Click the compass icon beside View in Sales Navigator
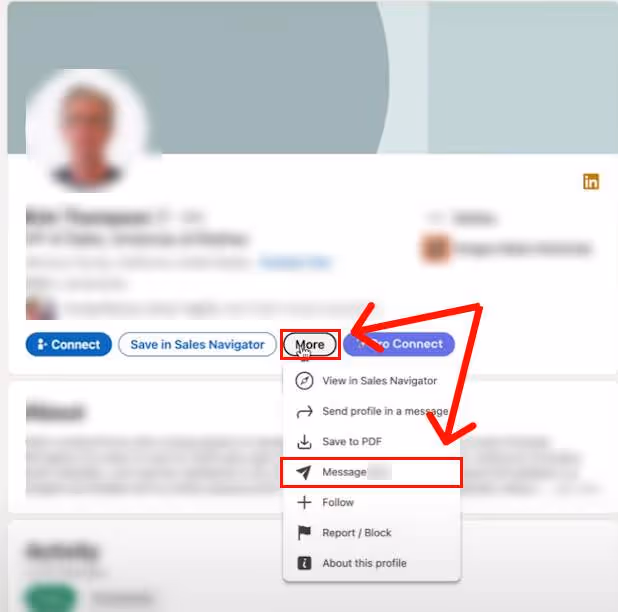 304,381
